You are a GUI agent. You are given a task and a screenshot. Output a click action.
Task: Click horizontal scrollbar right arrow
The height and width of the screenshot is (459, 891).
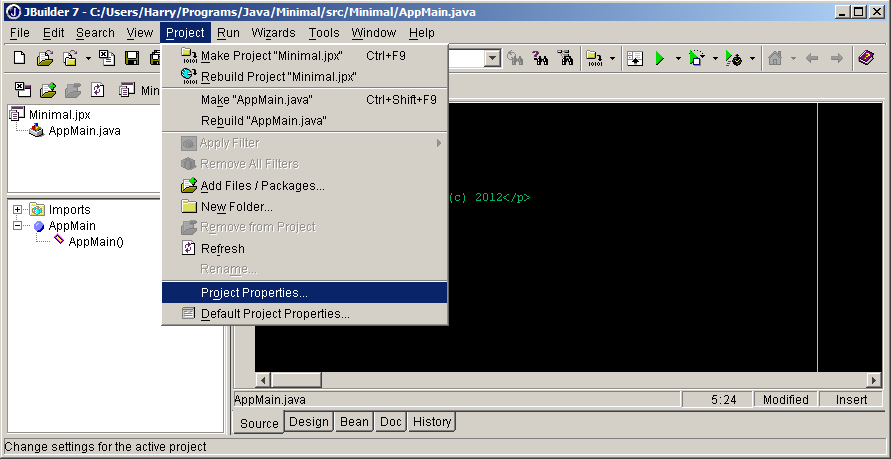click(x=874, y=380)
